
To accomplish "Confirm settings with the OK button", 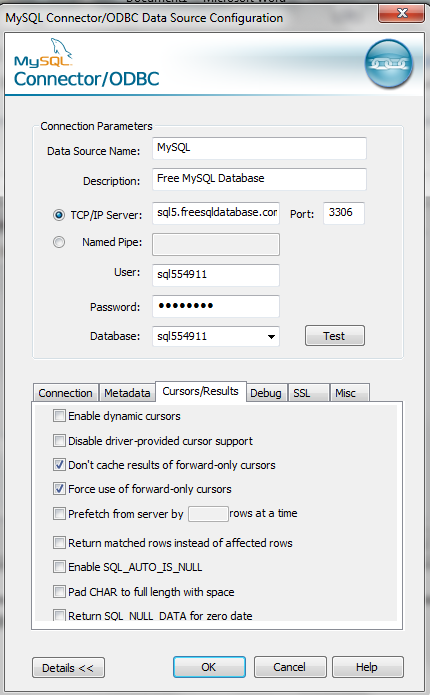I will pos(209,667).
